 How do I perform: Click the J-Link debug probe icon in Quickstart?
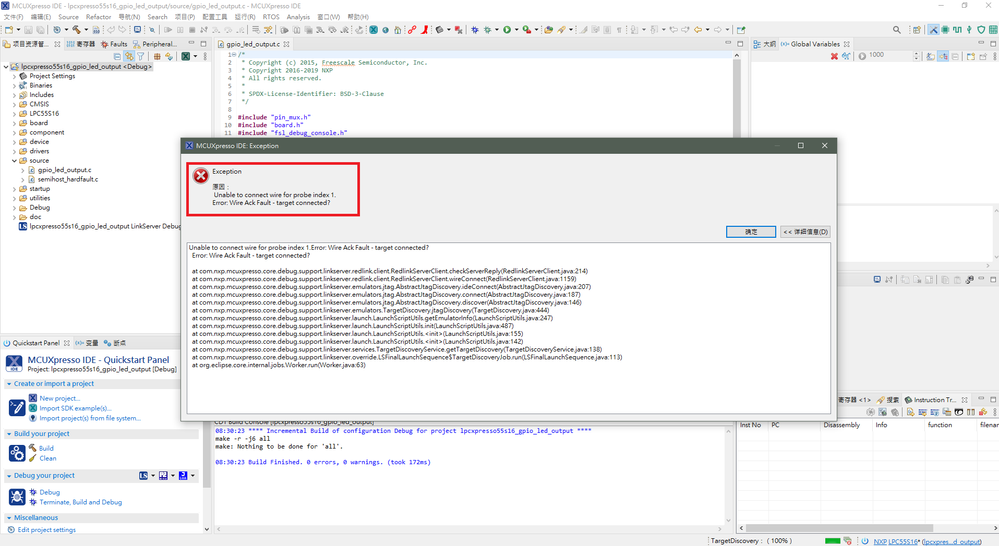tap(183, 475)
